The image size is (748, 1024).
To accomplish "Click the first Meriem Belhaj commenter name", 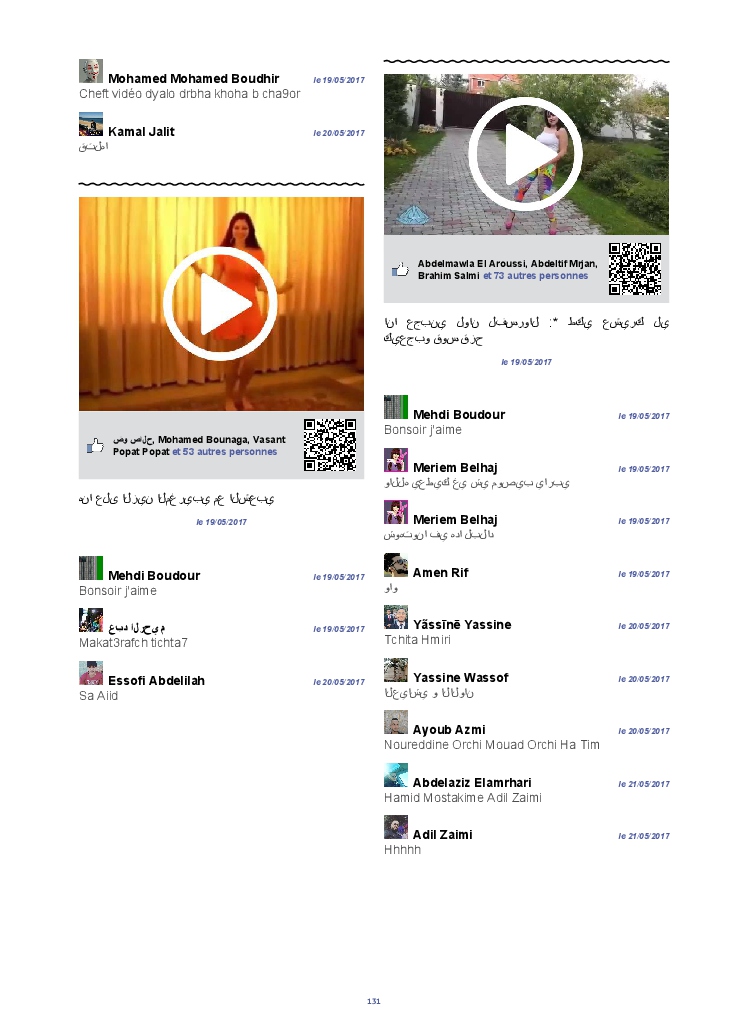I will coord(455,468).
